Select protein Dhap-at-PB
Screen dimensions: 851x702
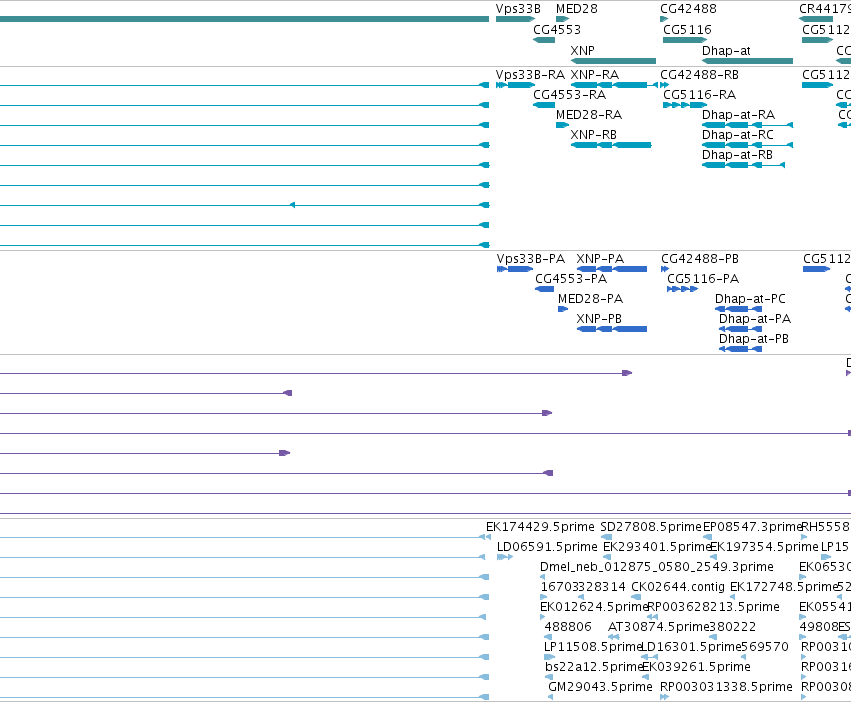[754, 339]
